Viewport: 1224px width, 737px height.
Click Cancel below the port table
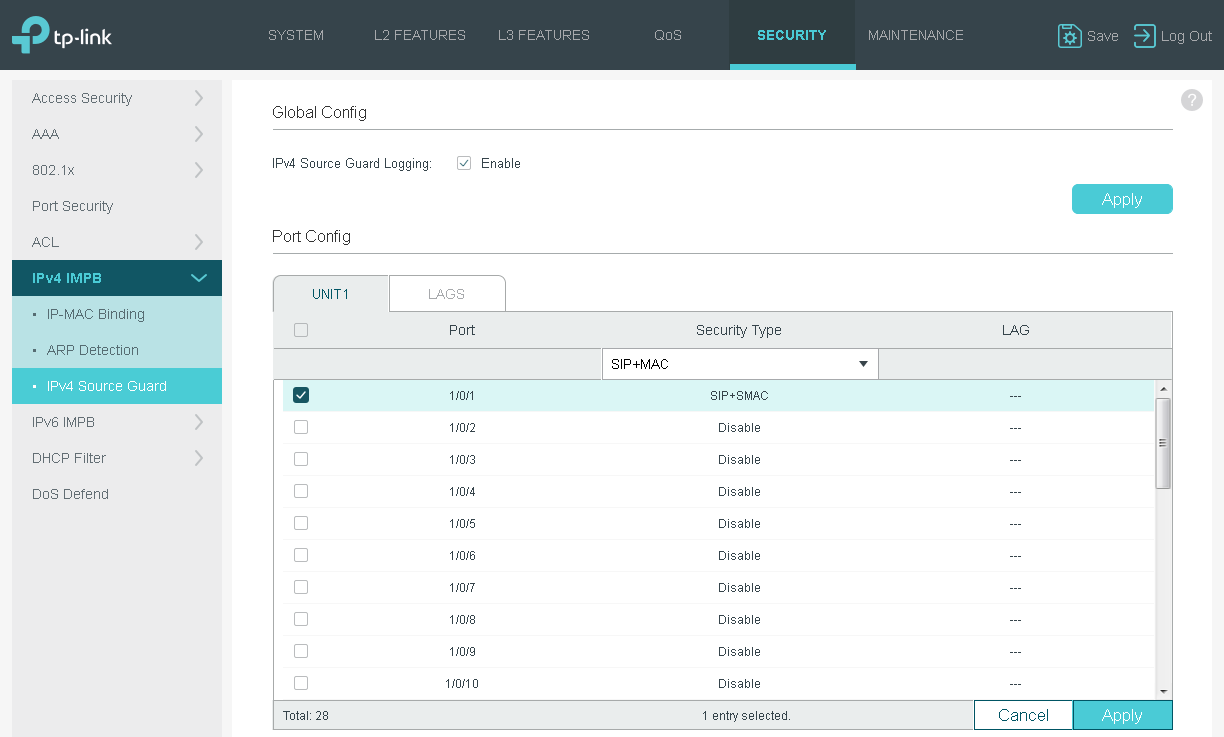click(1023, 715)
